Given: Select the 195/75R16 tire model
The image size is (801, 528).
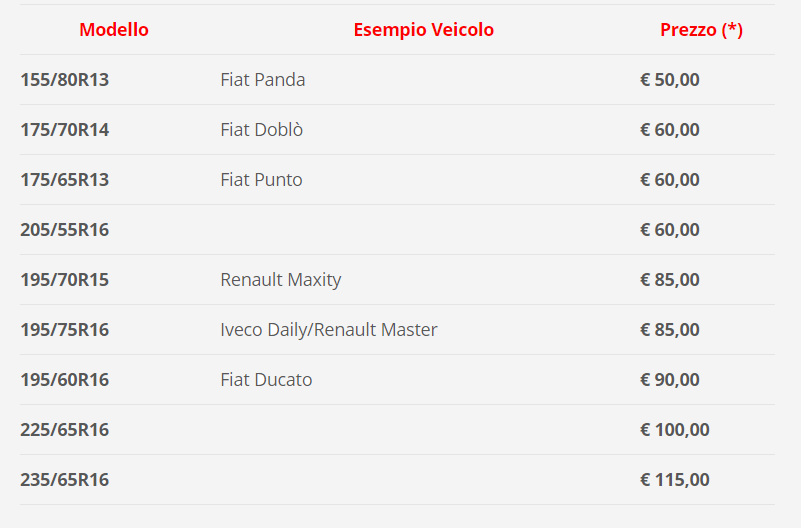Looking at the screenshot, I should click(64, 330).
